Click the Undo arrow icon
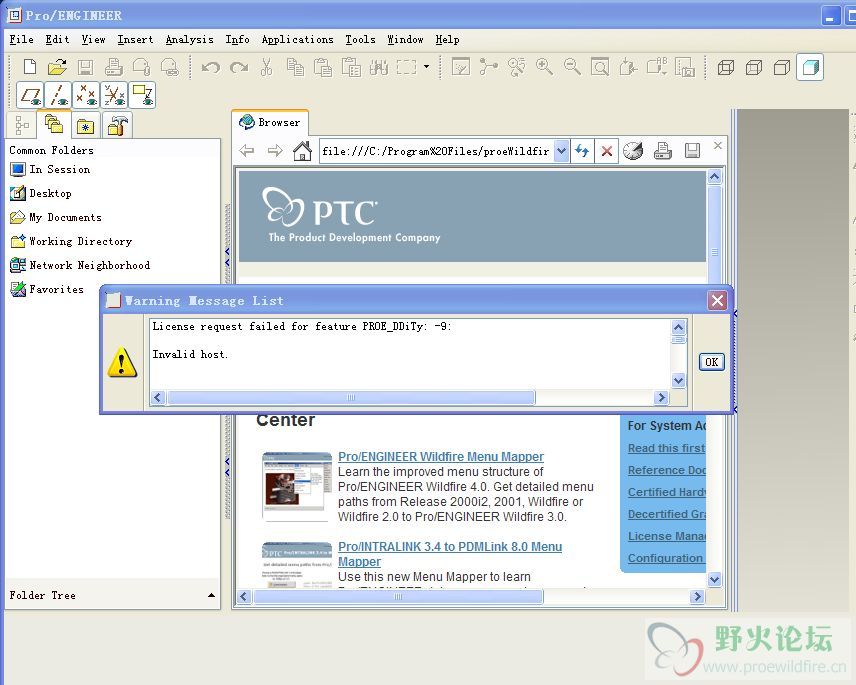856x685 pixels. tap(211, 67)
